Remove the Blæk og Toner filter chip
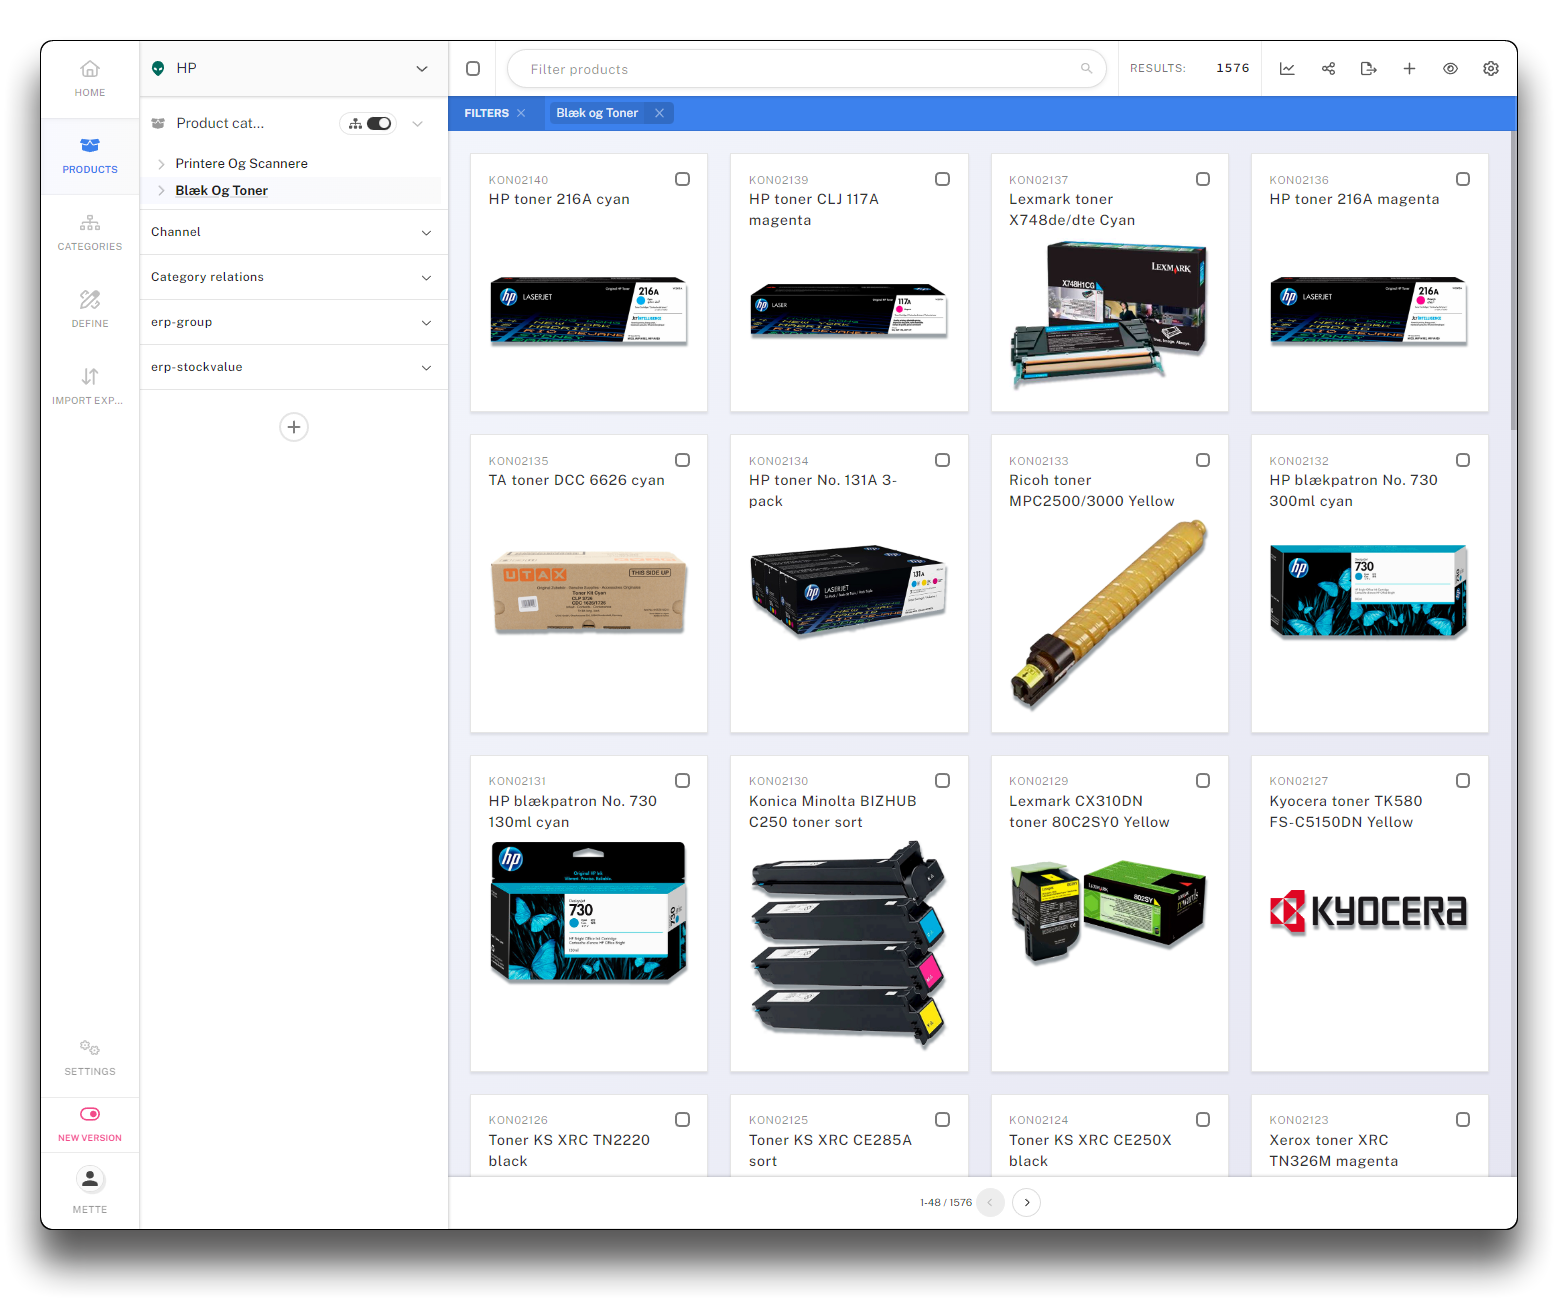This screenshot has height=1302, width=1558. pyautogui.click(x=659, y=113)
